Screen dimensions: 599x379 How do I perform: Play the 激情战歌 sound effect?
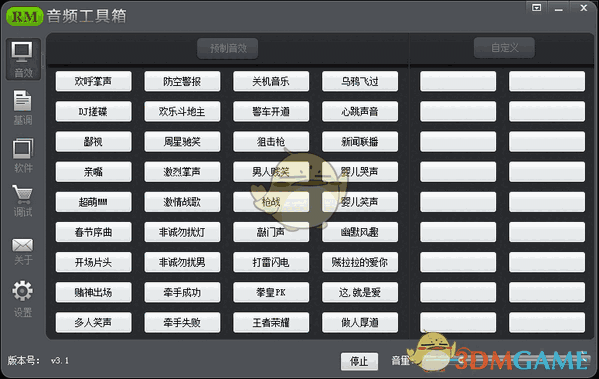tap(182, 202)
